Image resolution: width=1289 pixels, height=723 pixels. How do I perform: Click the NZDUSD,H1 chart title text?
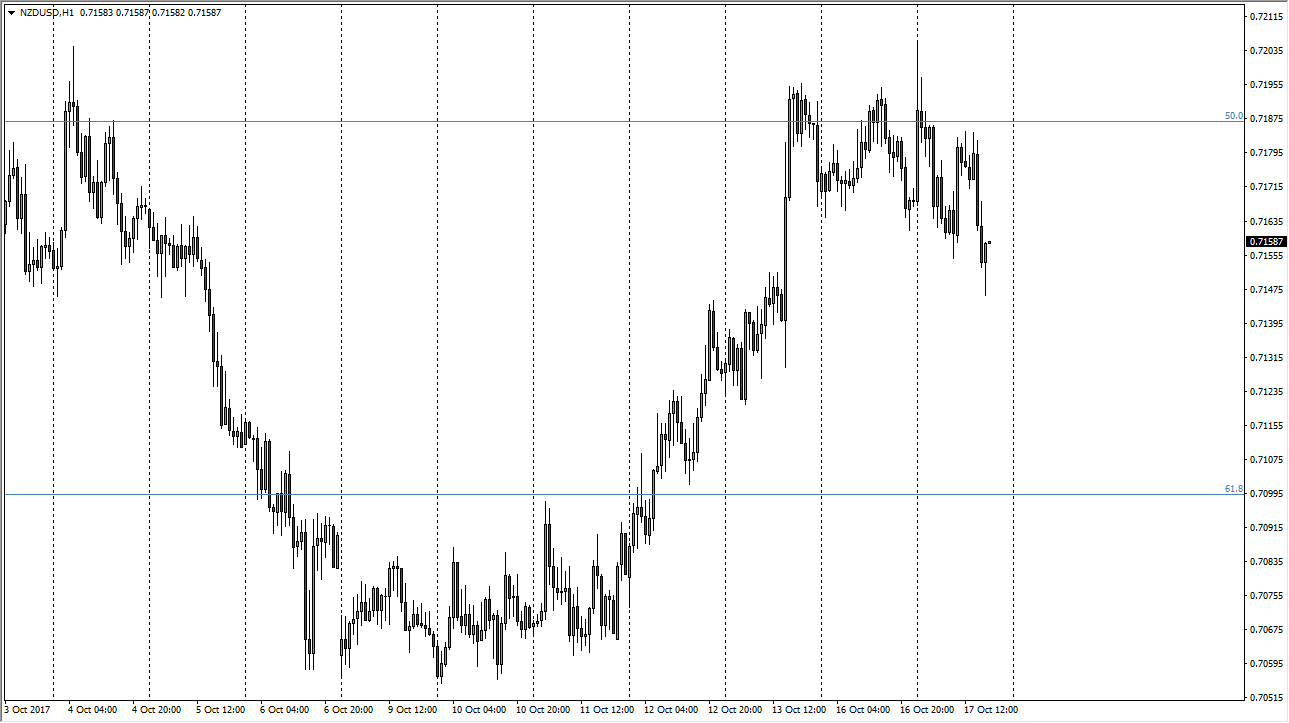(46, 13)
